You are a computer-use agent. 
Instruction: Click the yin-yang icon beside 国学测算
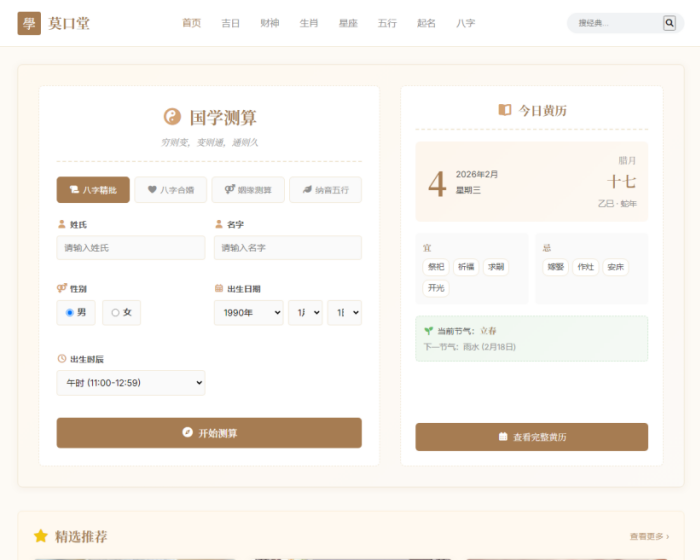[x=171, y=117]
